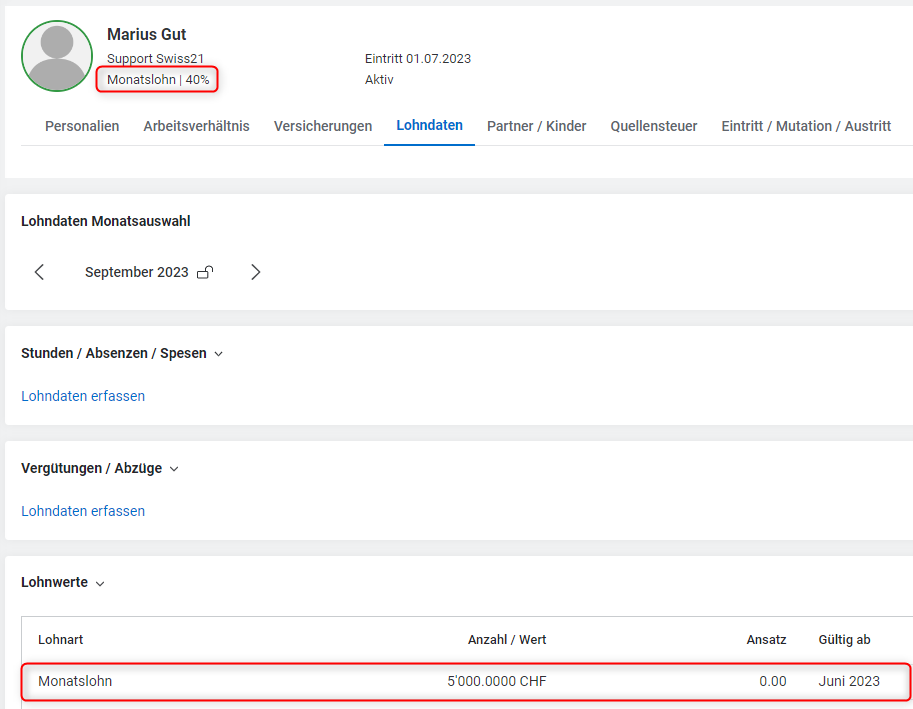Open the Personalien tab

tap(82, 126)
